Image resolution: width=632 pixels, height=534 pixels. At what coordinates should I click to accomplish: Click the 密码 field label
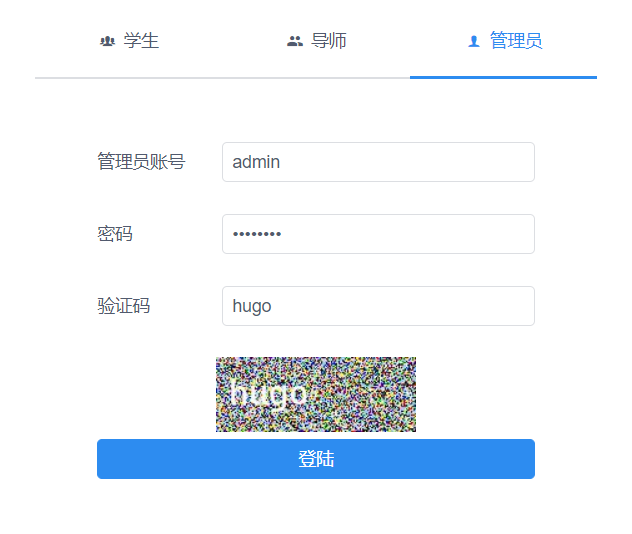[115, 234]
